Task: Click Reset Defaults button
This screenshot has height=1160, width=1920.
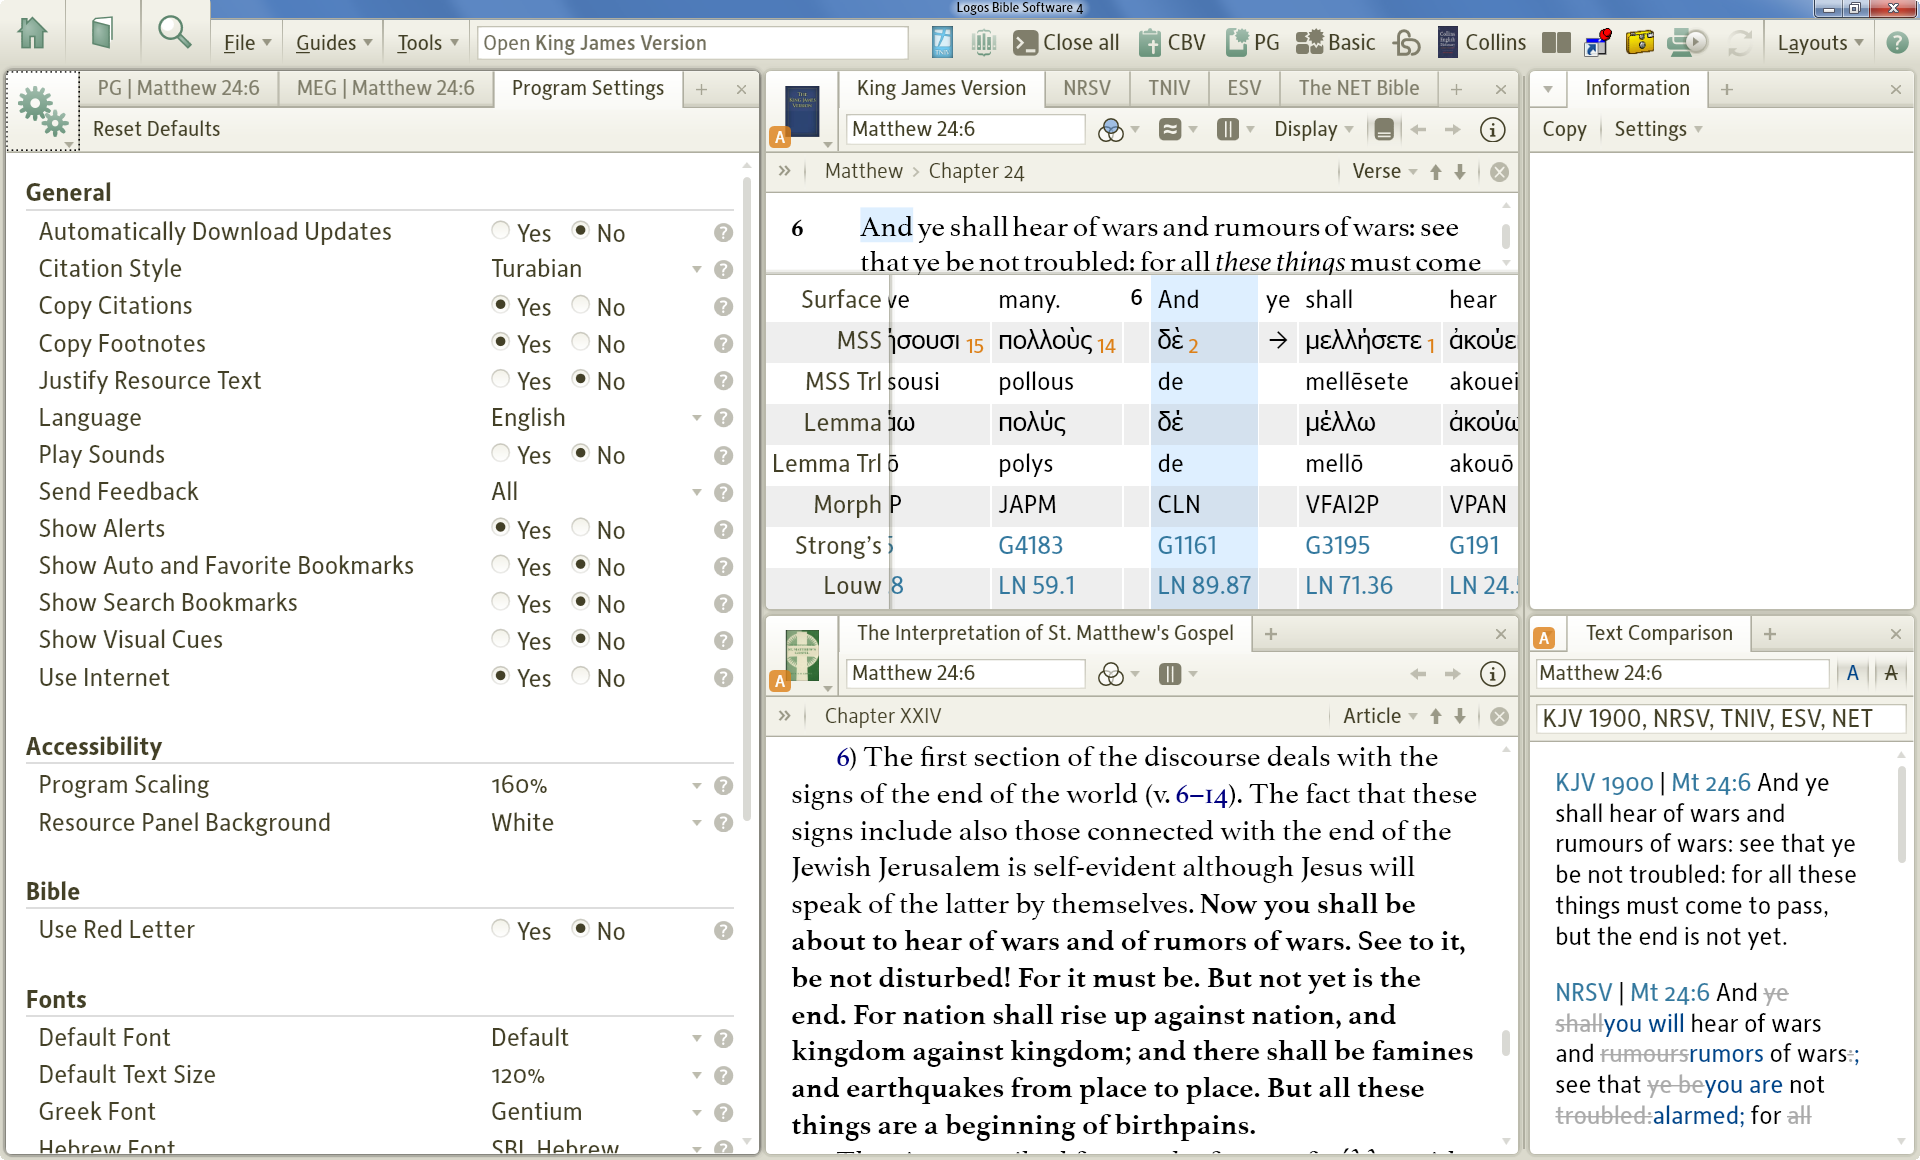Action: pos(156,129)
